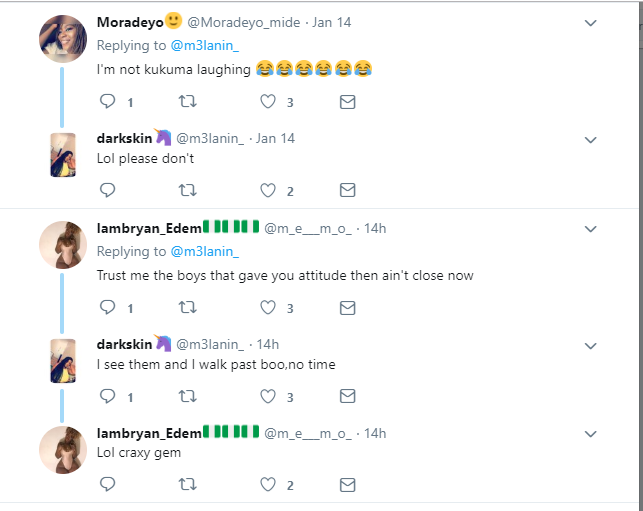Reply to the "Lol please don't" tweet
This screenshot has height=511, width=643.
click(108, 190)
